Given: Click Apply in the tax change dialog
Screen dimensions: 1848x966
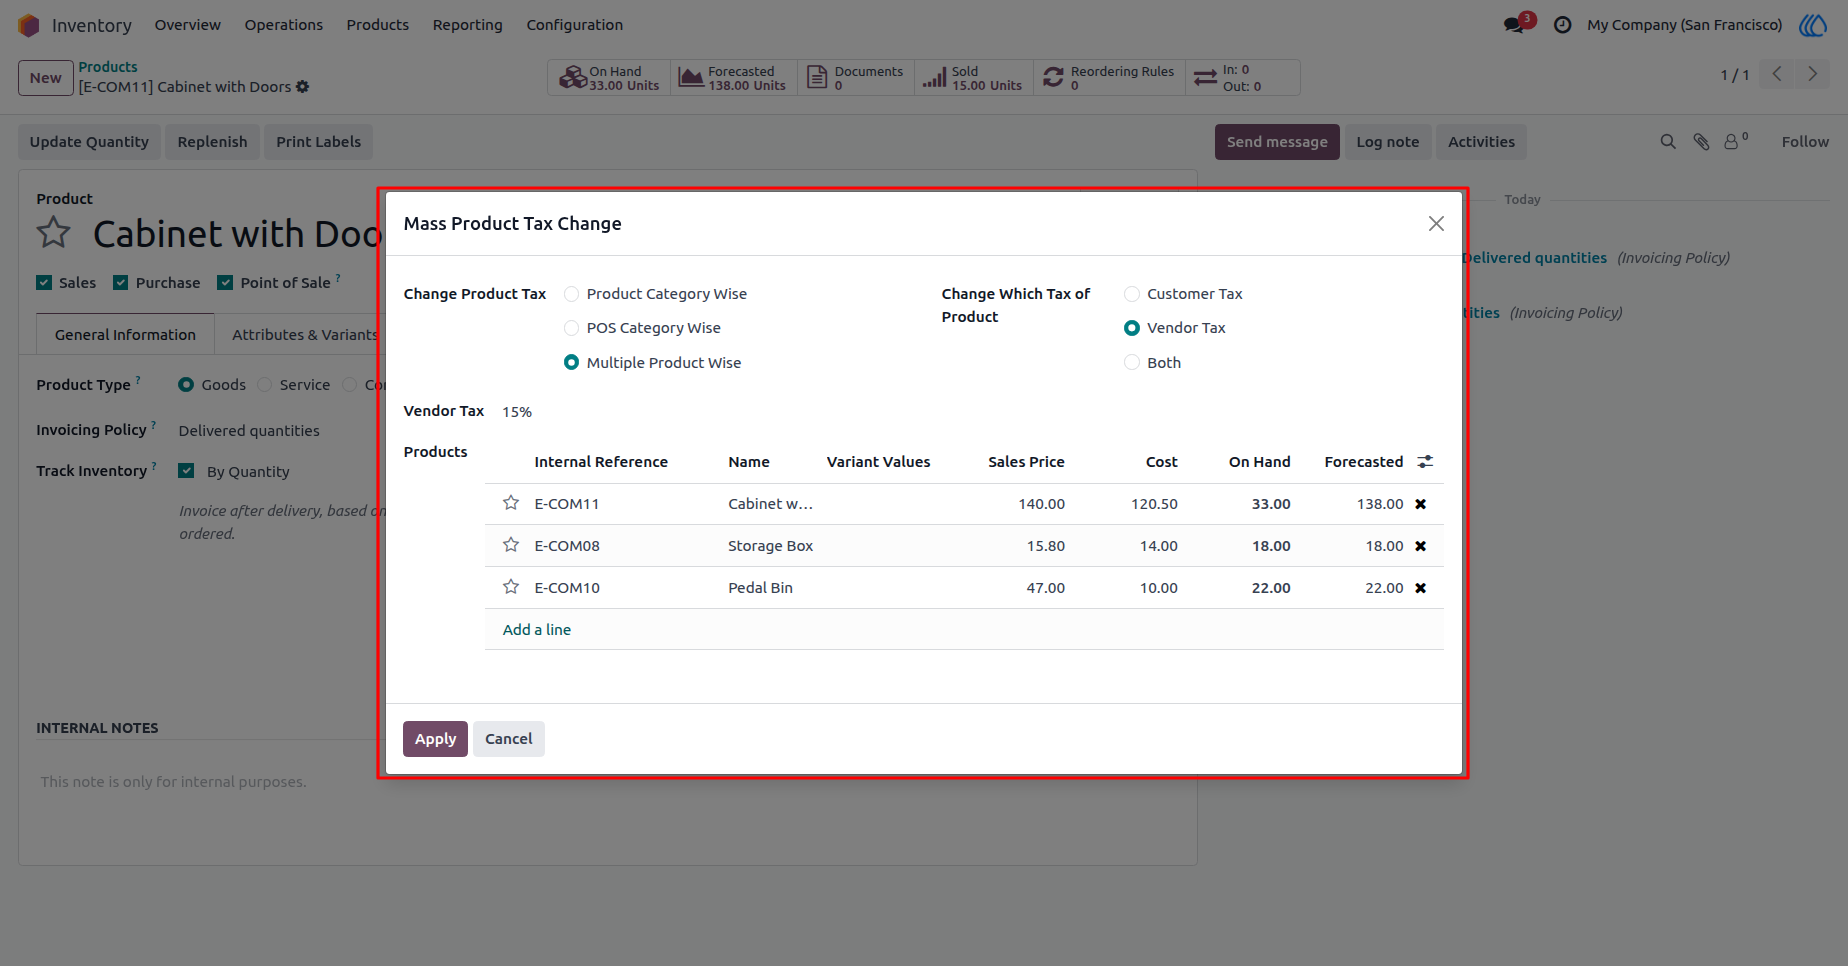Looking at the screenshot, I should click(435, 739).
